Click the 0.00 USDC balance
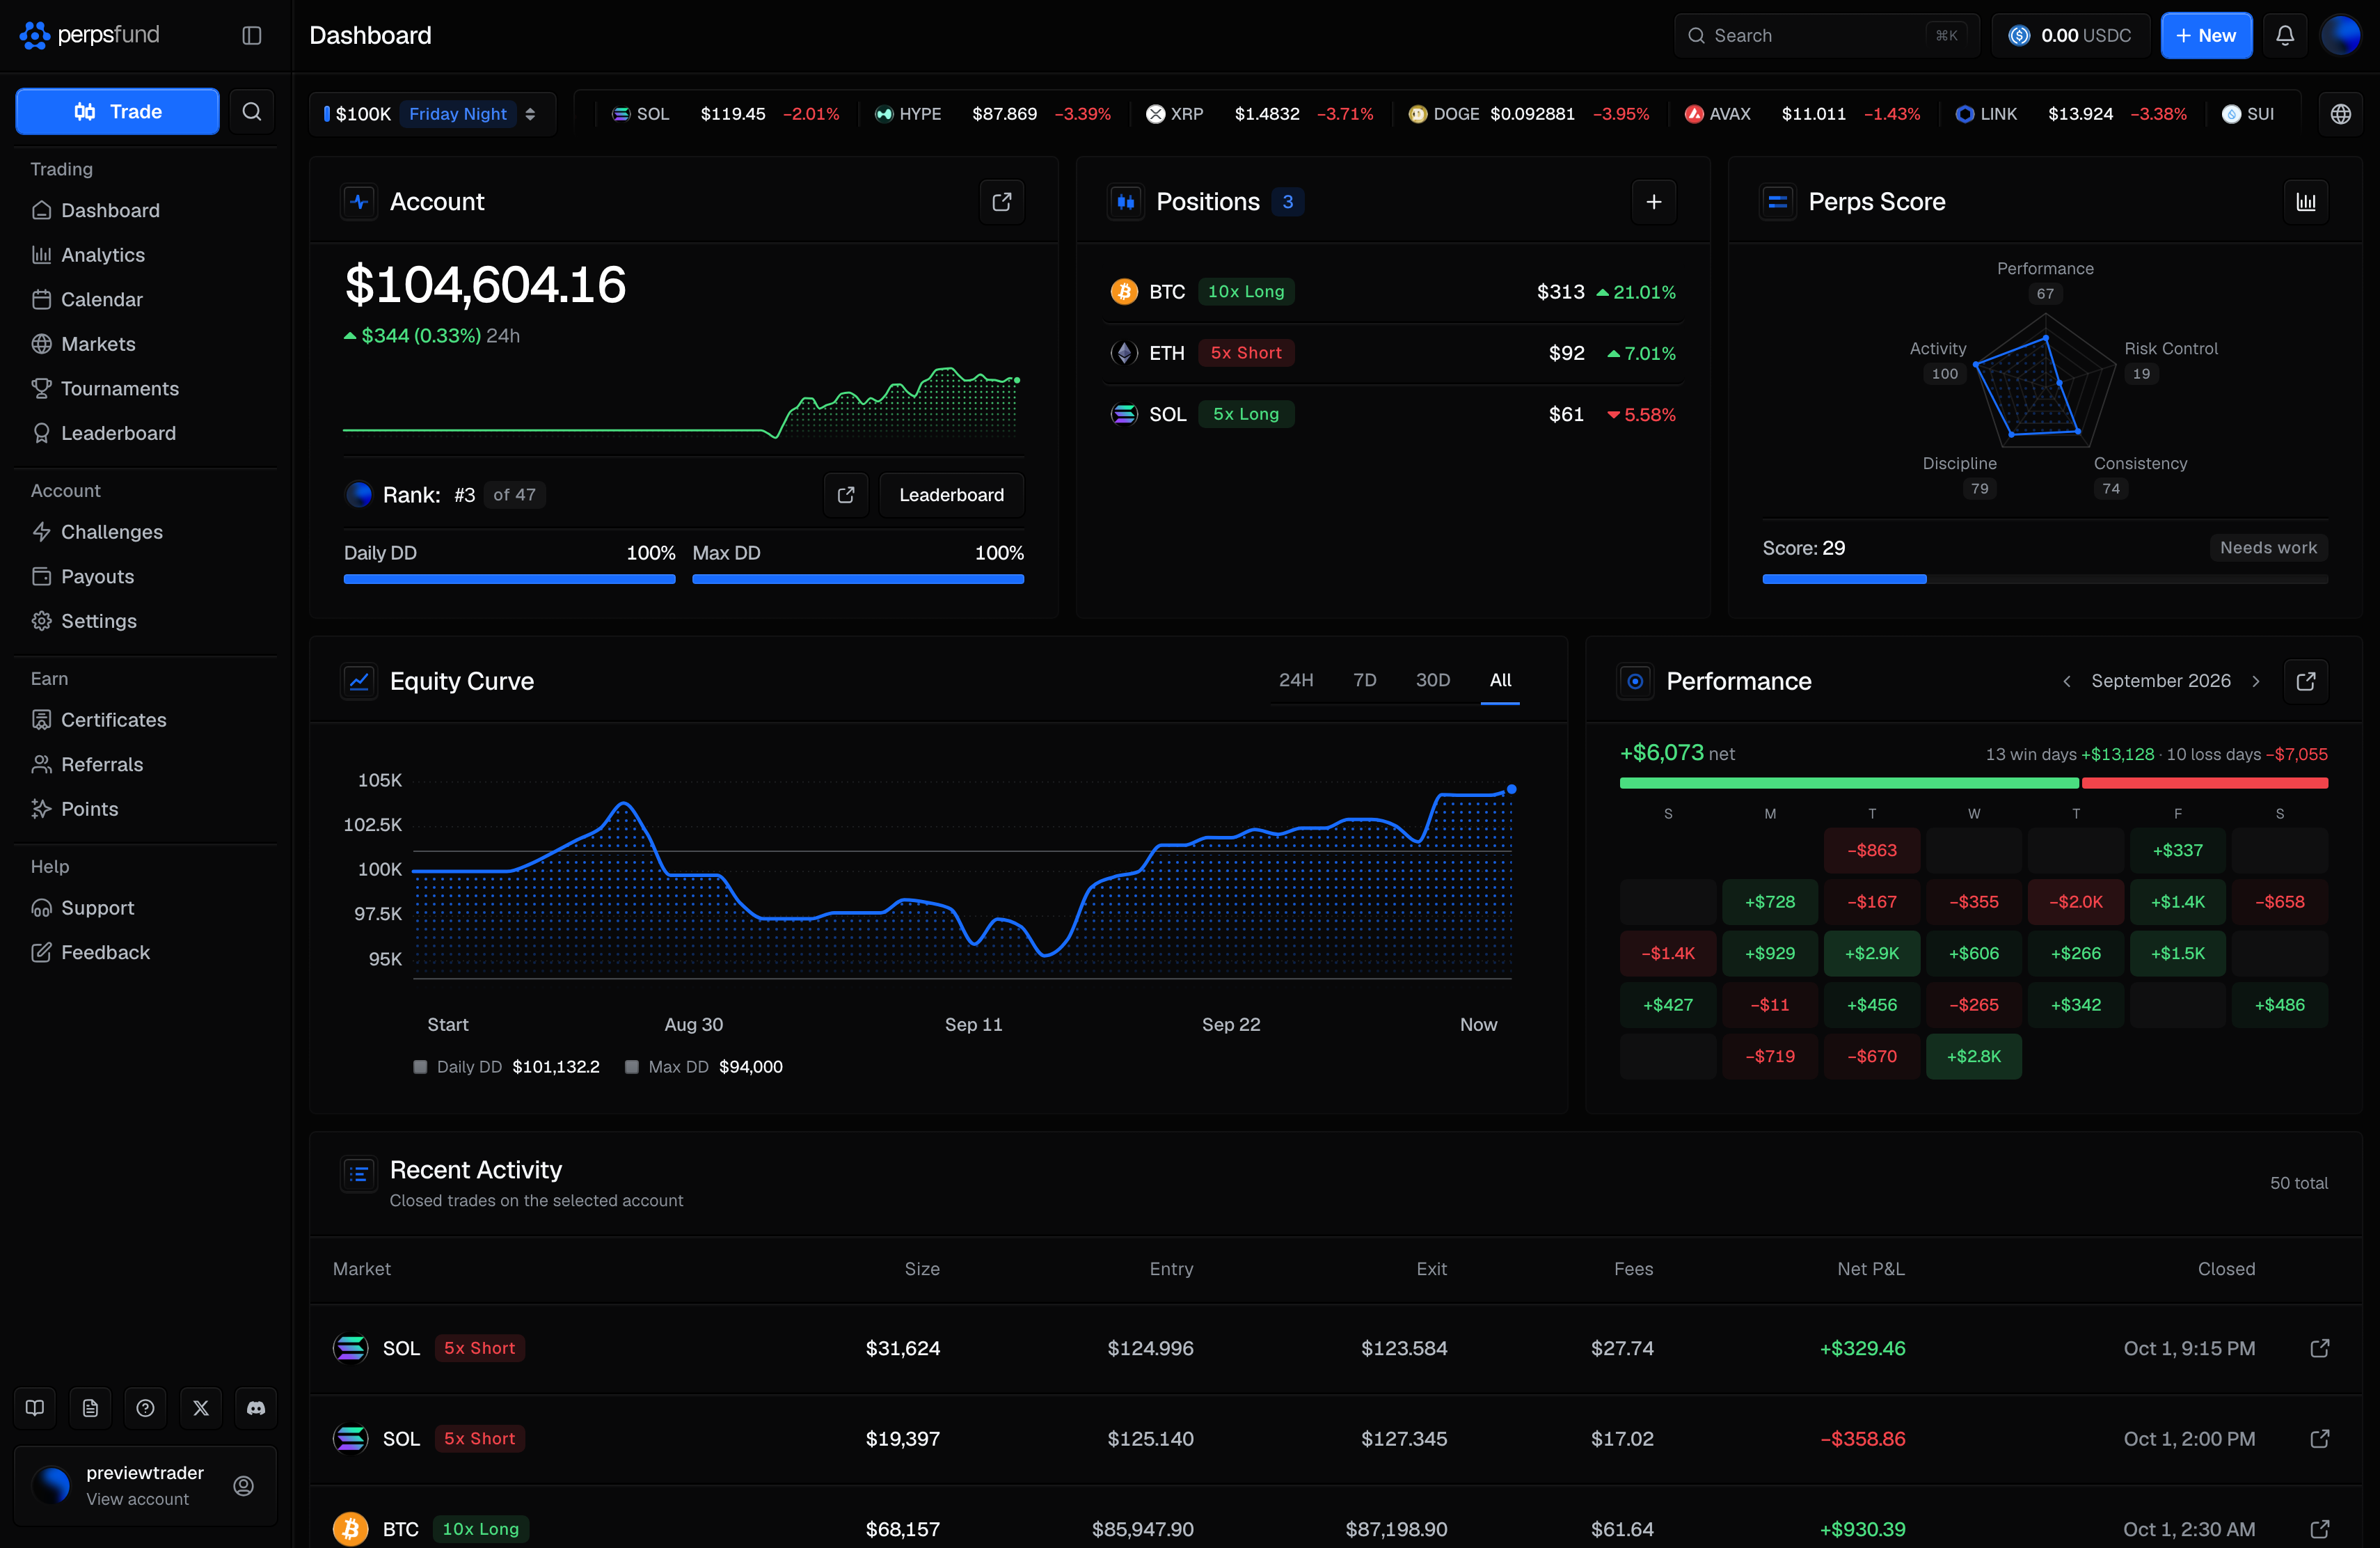Screen dimensions: 2380x1548 tap(2070, 36)
